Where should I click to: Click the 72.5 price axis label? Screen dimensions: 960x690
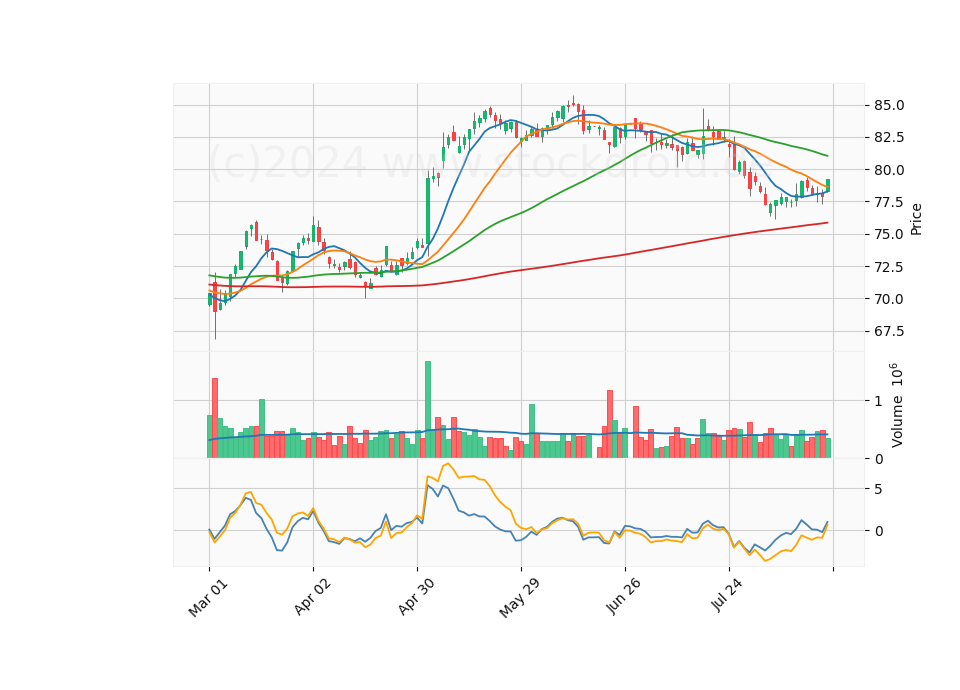tap(889, 267)
